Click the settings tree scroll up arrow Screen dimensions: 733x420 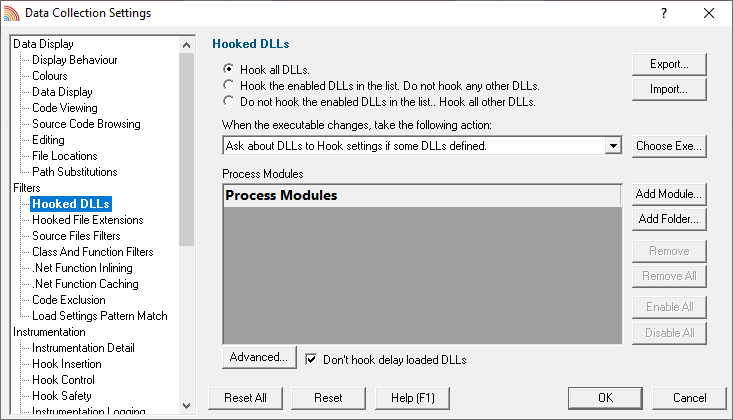point(187,45)
